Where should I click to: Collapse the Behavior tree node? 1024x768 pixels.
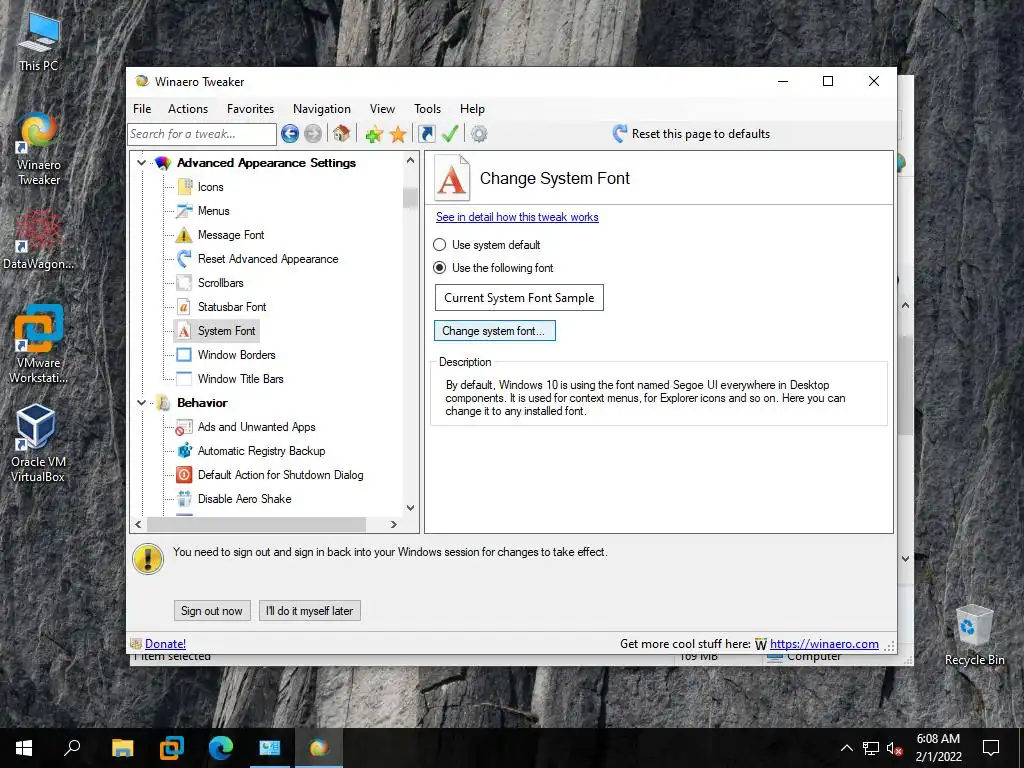pyautogui.click(x=141, y=403)
